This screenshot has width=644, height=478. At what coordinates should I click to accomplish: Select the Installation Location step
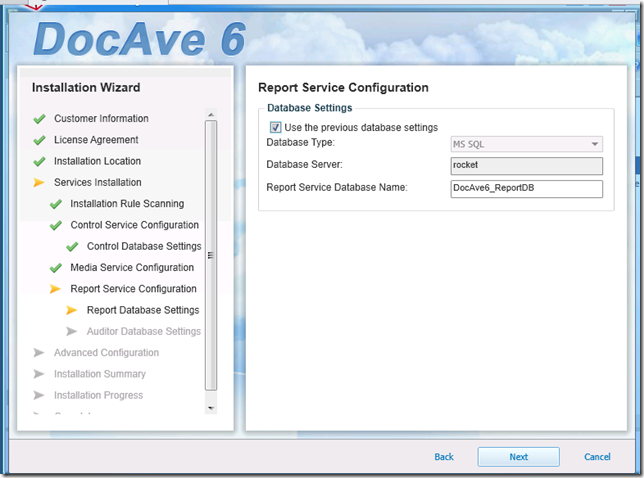point(97,161)
